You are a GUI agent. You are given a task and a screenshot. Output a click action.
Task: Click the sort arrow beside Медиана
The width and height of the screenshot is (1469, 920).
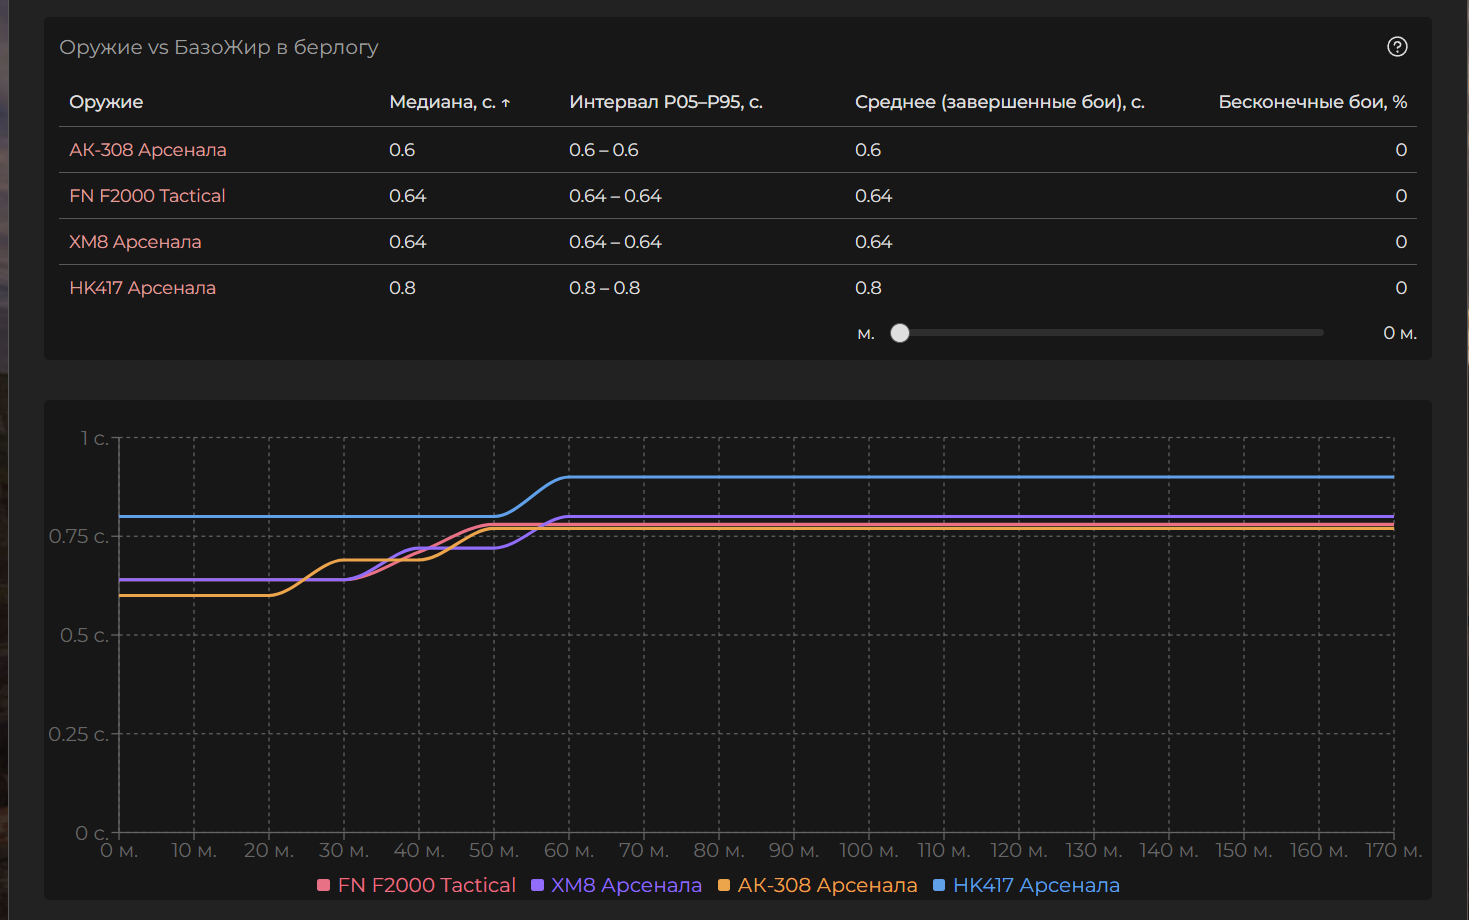(506, 103)
